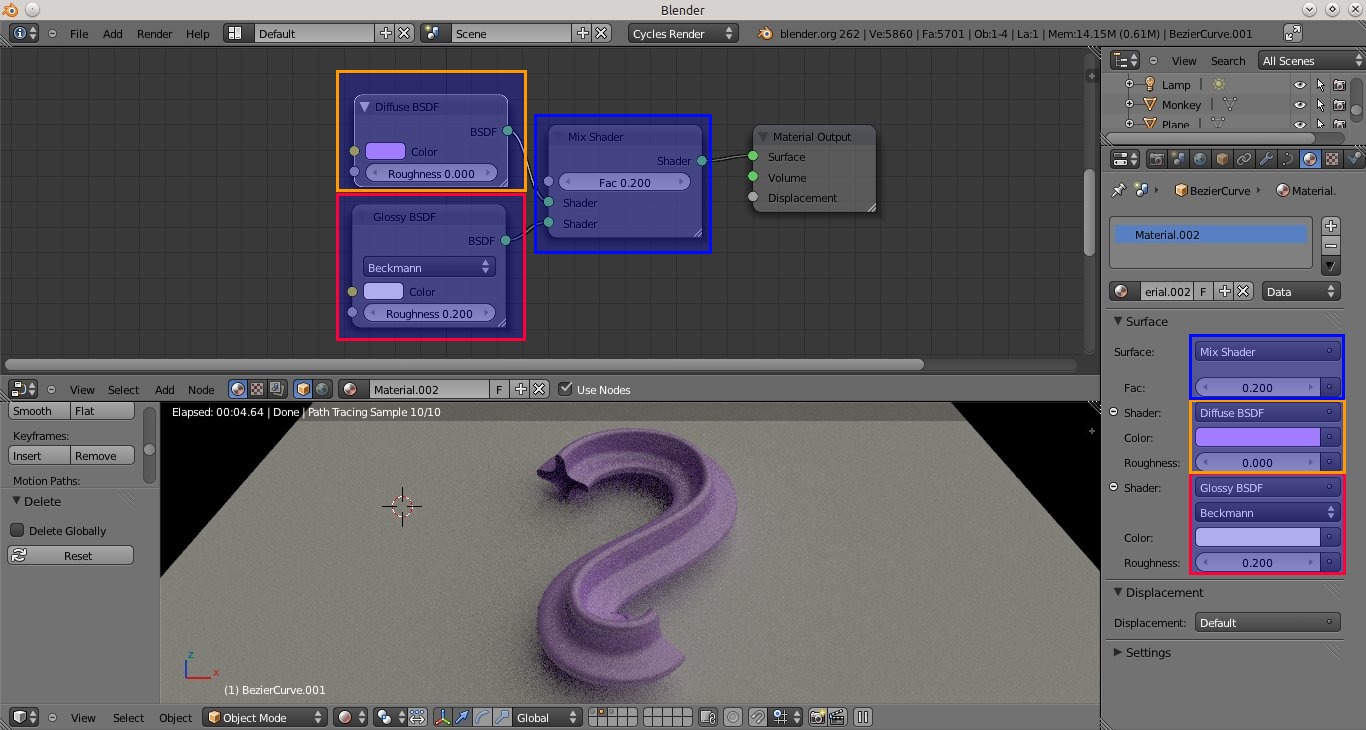Screen dimensions: 1366x730
Task: Click the Reset button in the Delete panel
Action: pyautogui.click(x=71, y=555)
